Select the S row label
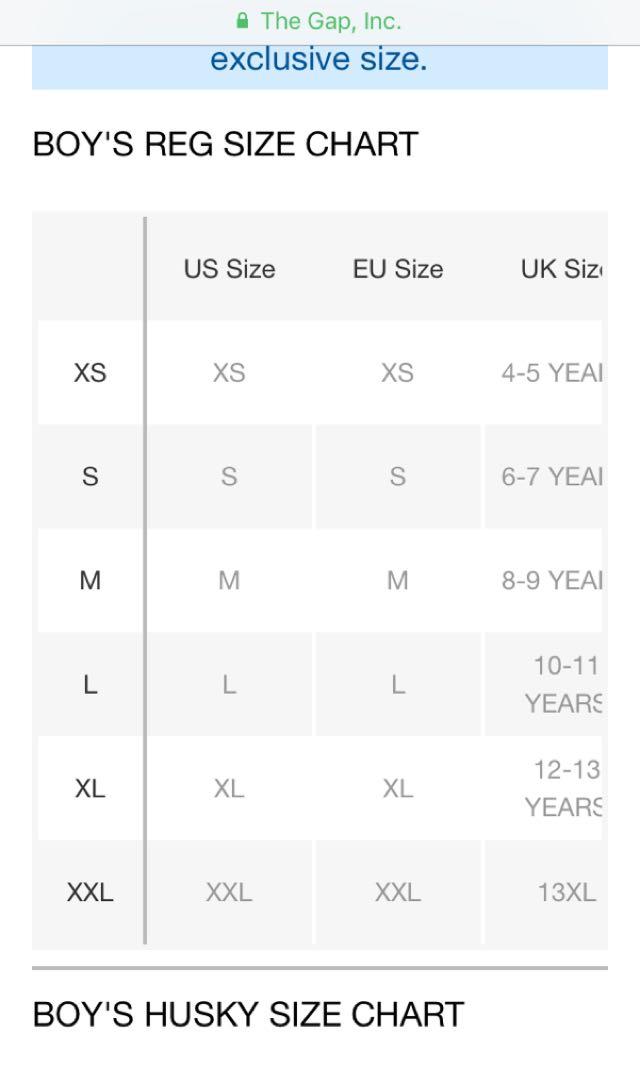640x1067 pixels. coord(90,476)
